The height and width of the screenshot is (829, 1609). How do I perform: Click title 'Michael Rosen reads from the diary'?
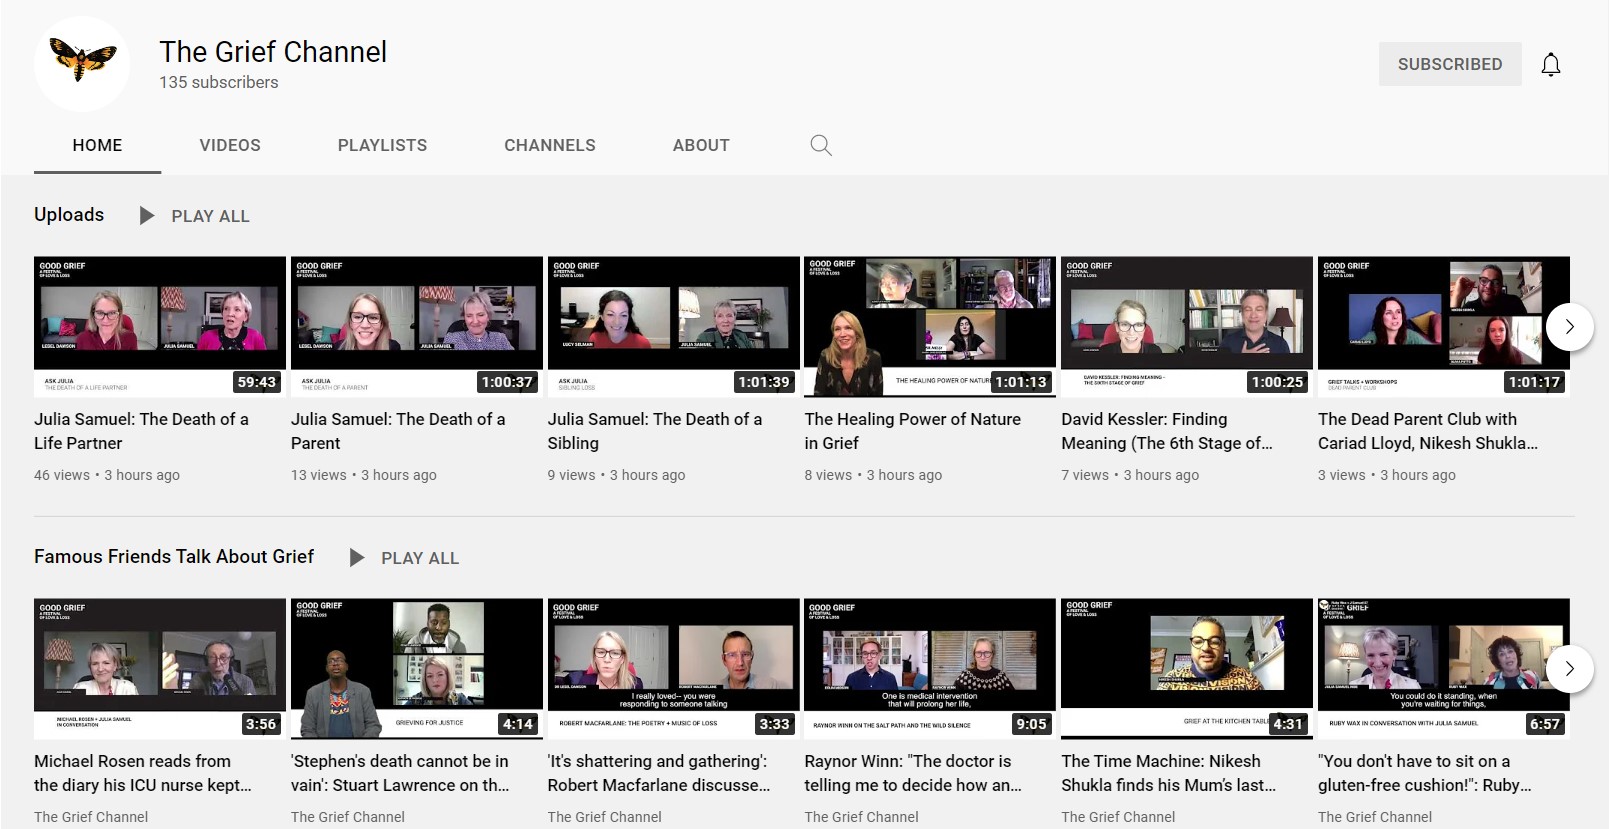(143, 773)
